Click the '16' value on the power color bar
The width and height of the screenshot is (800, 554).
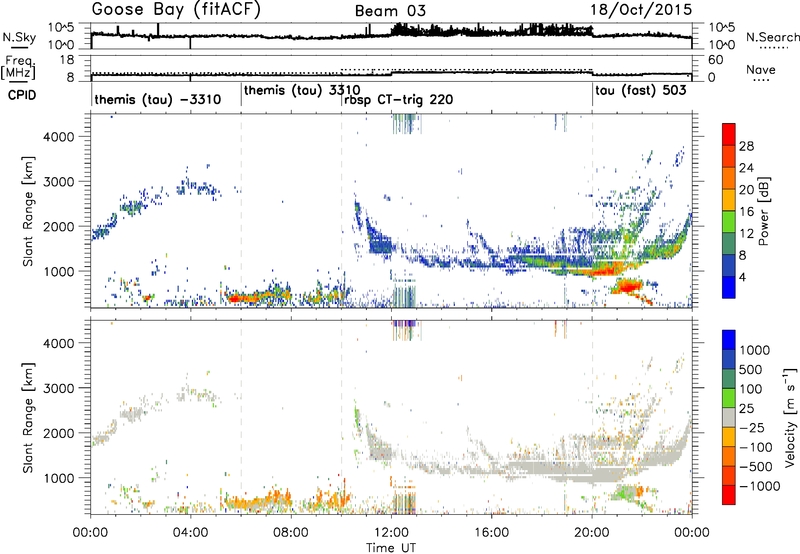[x=746, y=212]
